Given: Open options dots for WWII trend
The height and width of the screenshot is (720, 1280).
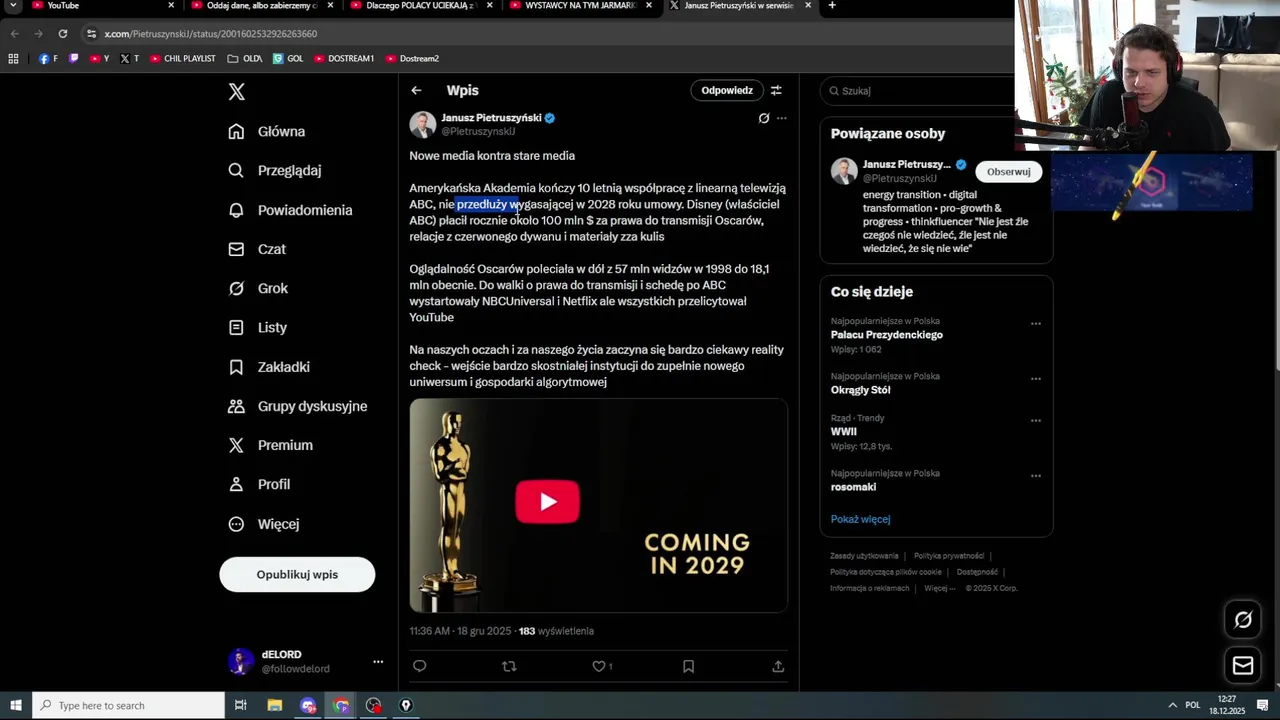Looking at the screenshot, I should click(x=1036, y=420).
